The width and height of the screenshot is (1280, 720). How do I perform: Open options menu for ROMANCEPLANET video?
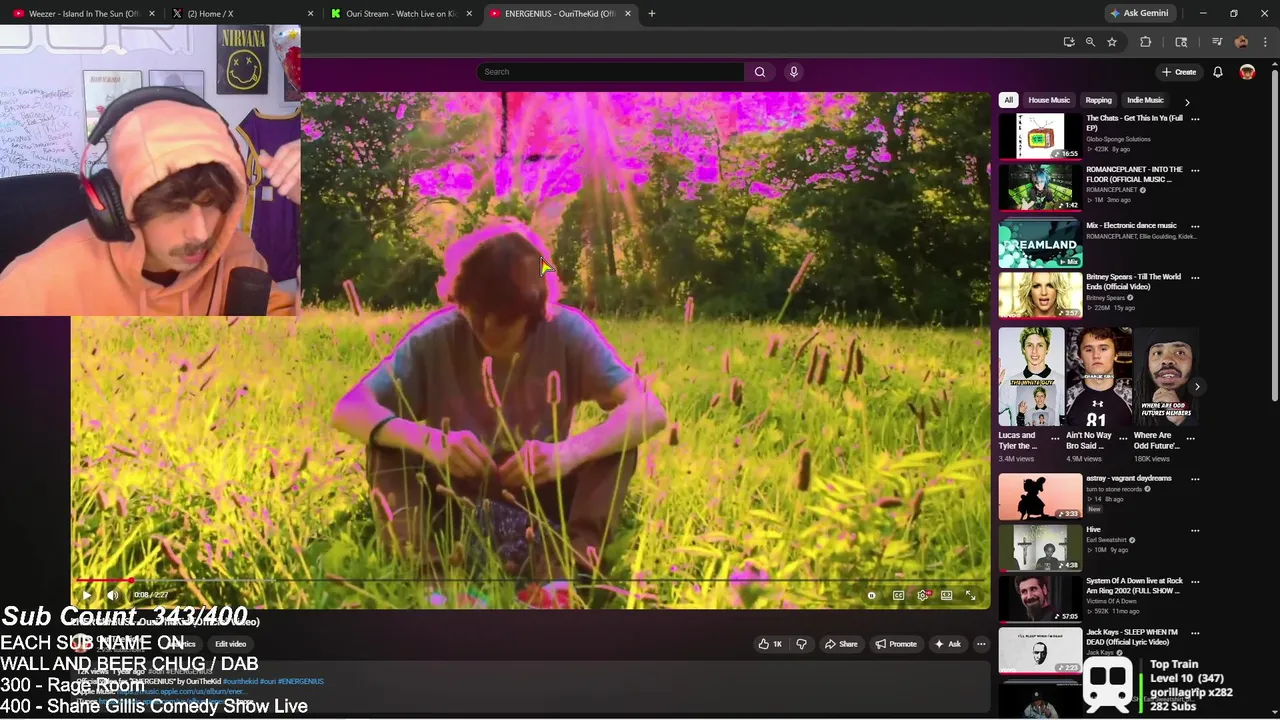[x=1195, y=170]
